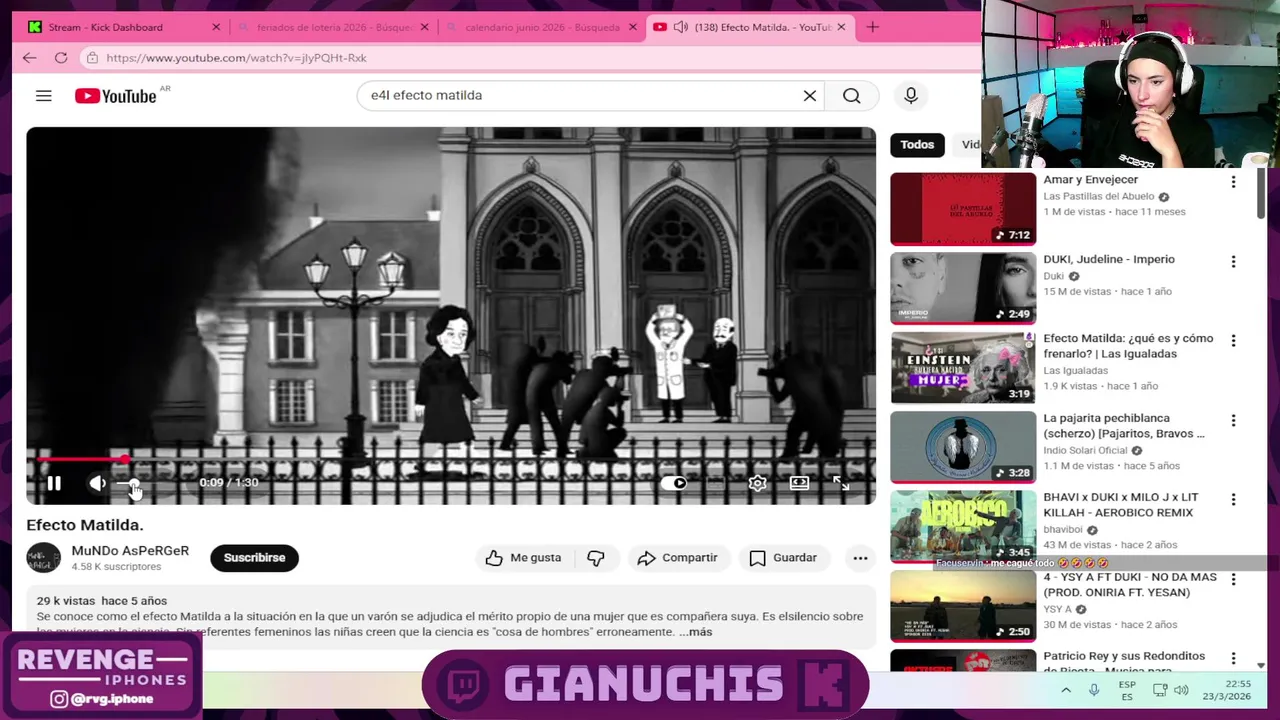1280x720 pixels.
Task: Open options menu for NO DA MAS
Action: click(1233, 580)
